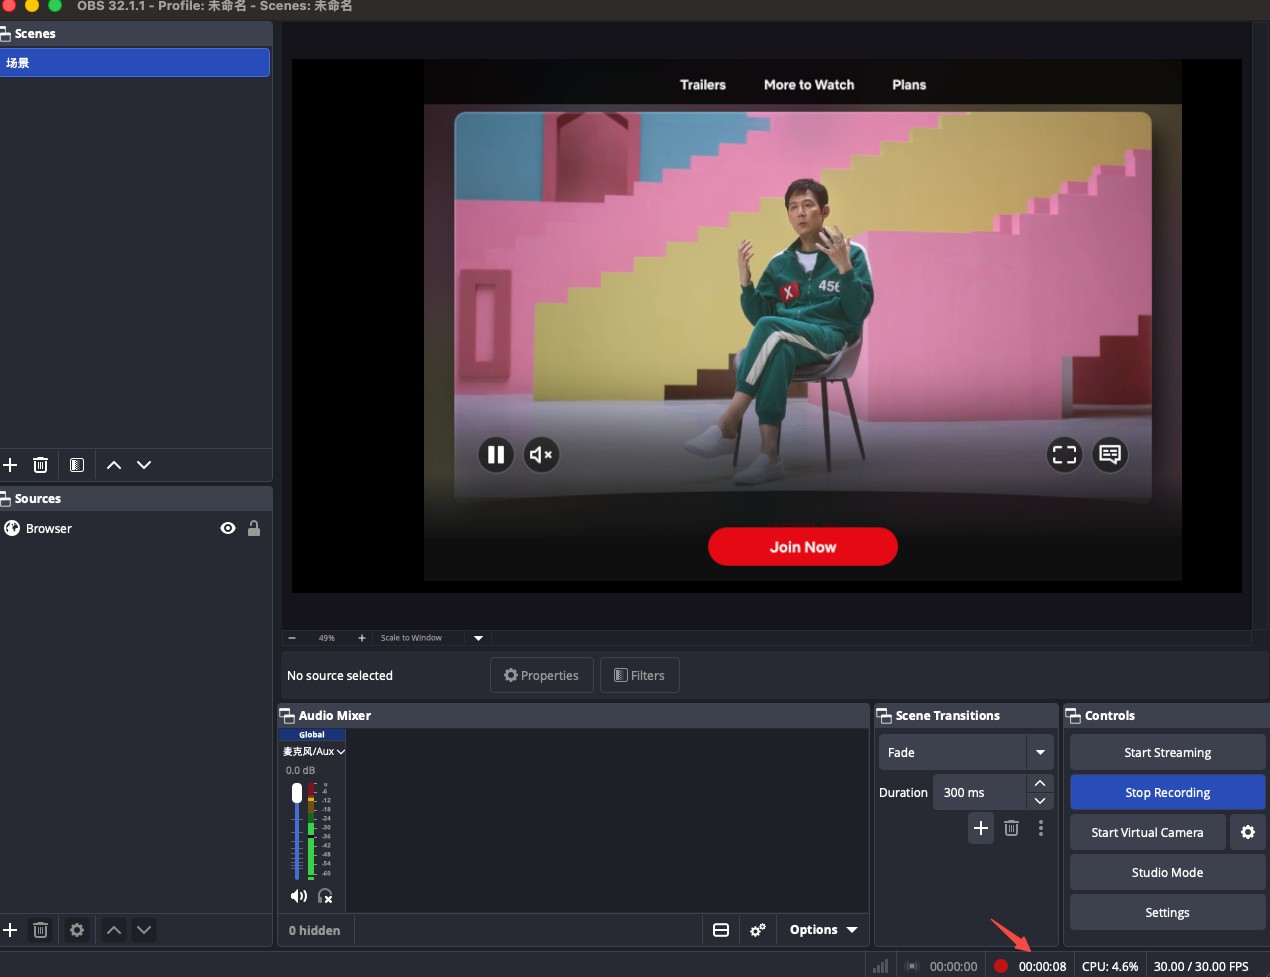Image resolution: width=1270 pixels, height=977 pixels.
Task: Open virtual camera settings gear
Action: point(1248,832)
